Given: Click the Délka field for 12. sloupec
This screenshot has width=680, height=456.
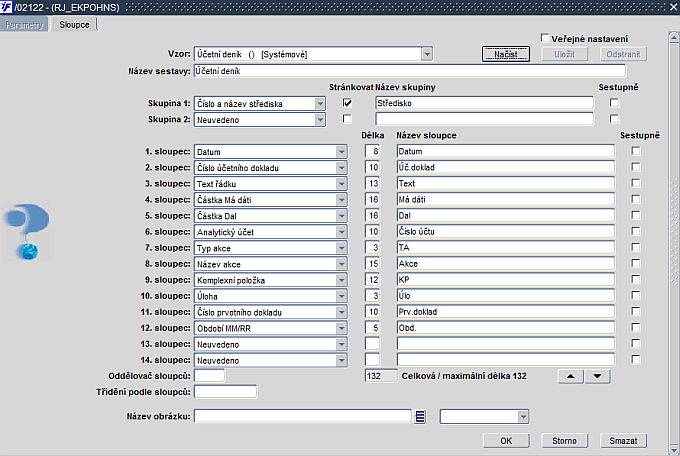Looking at the screenshot, I should [372, 328].
